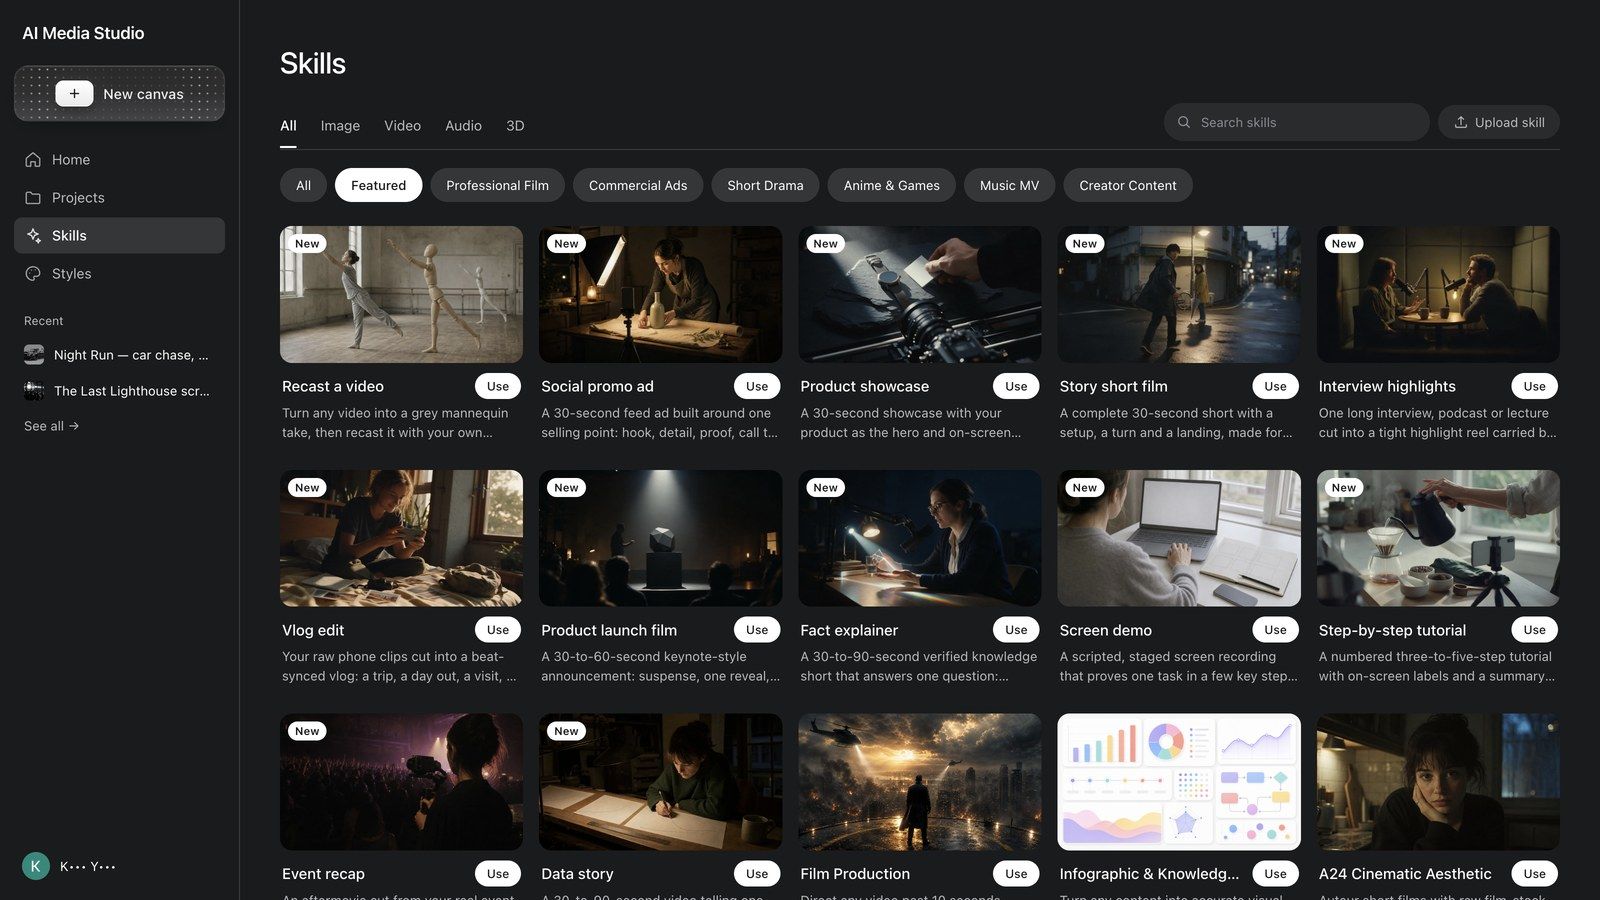Open the Product launch film thumbnail
This screenshot has height=900, width=1600.
tap(660, 538)
